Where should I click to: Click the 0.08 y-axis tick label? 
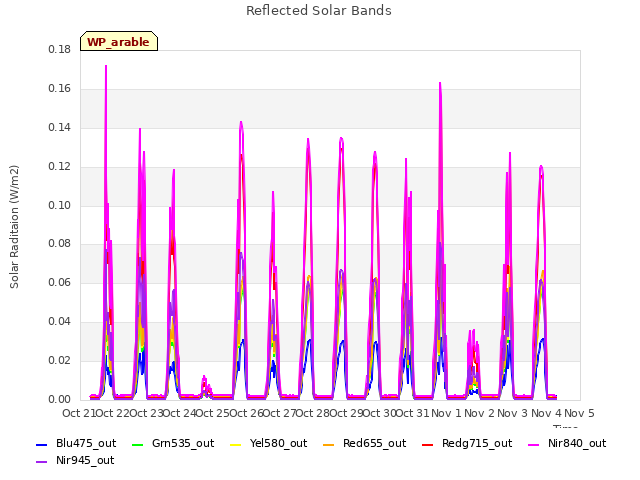pos(59,244)
